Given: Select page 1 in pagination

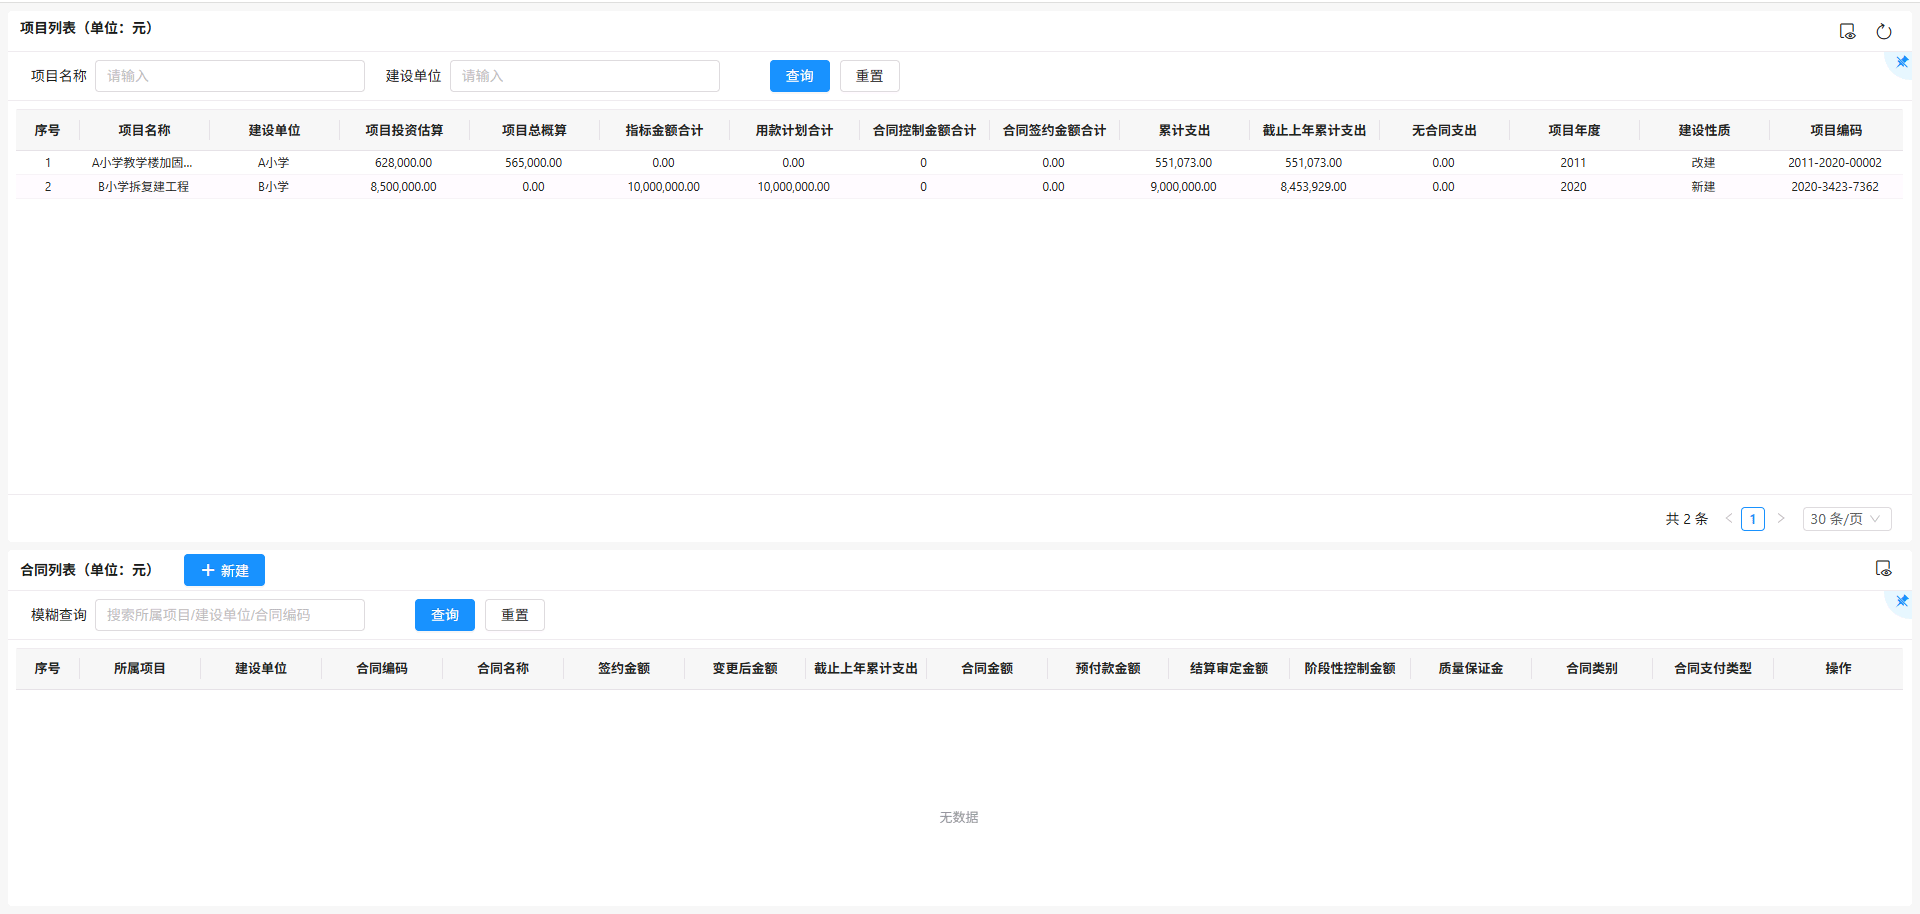Looking at the screenshot, I should (x=1752, y=519).
